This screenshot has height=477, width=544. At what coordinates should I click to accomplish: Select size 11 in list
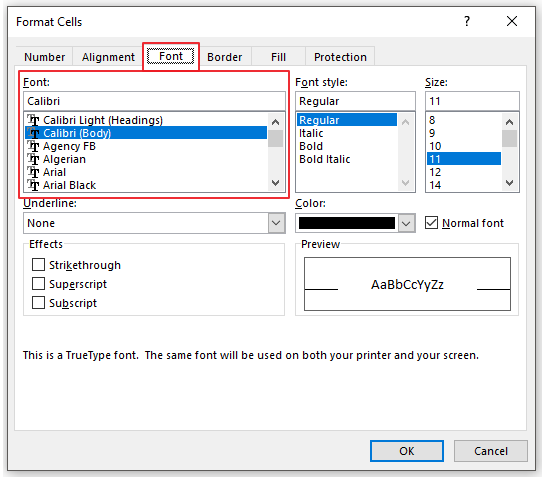tap(464, 159)
